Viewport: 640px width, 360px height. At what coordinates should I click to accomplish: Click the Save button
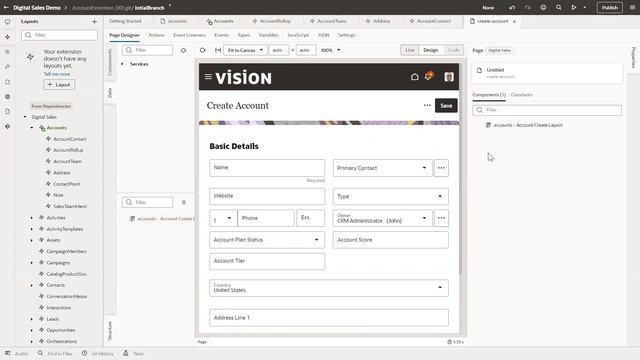(446, 106)
